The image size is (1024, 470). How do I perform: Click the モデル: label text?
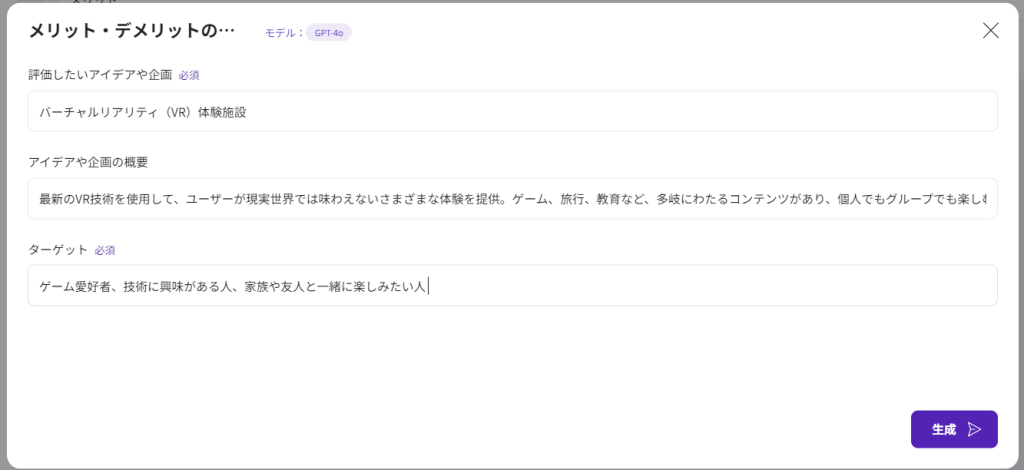tap(284, 32)
